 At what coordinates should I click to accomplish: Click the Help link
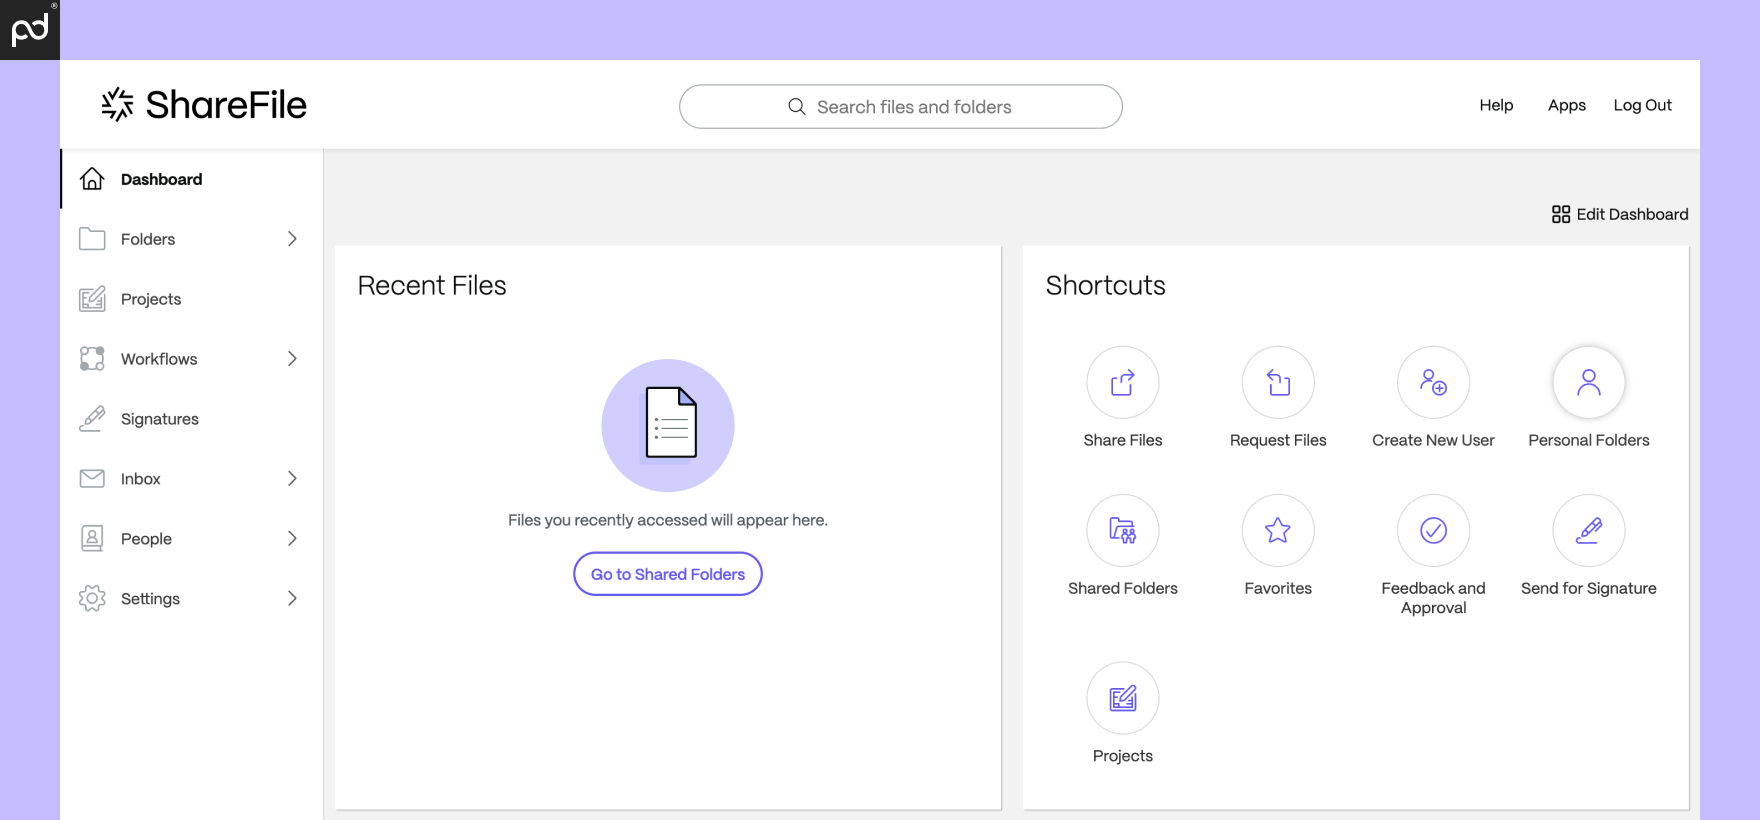1496,105
